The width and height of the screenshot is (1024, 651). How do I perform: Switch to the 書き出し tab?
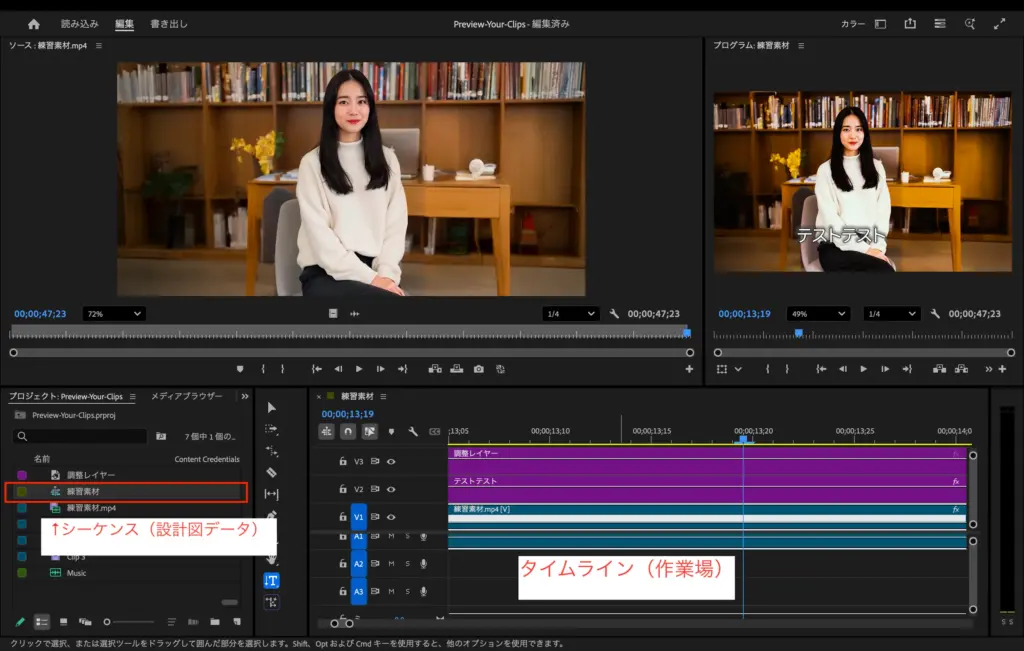168,24
